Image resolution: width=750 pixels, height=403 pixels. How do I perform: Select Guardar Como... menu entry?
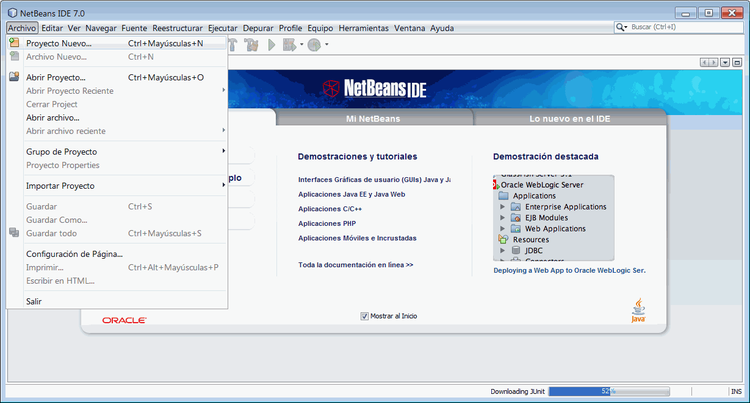click(x=117, y=220)
